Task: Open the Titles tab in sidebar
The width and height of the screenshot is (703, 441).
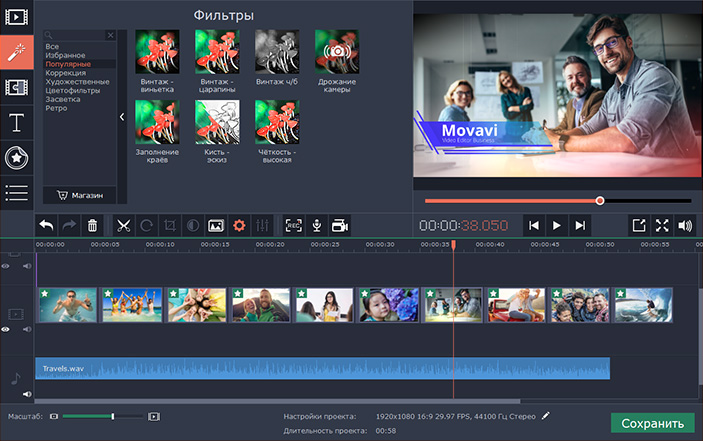Action: point(16,123)
